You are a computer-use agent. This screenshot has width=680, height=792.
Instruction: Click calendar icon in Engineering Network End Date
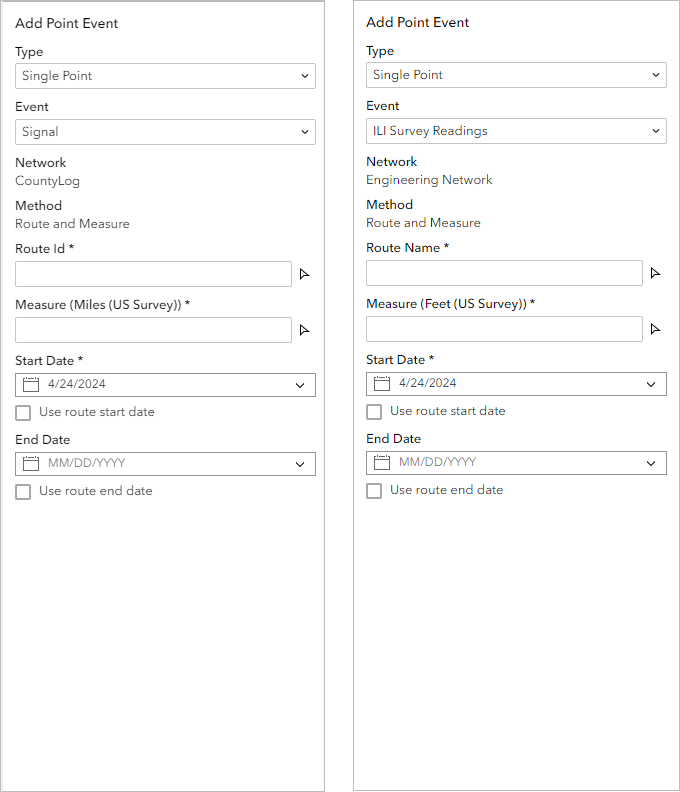(382, 463)
